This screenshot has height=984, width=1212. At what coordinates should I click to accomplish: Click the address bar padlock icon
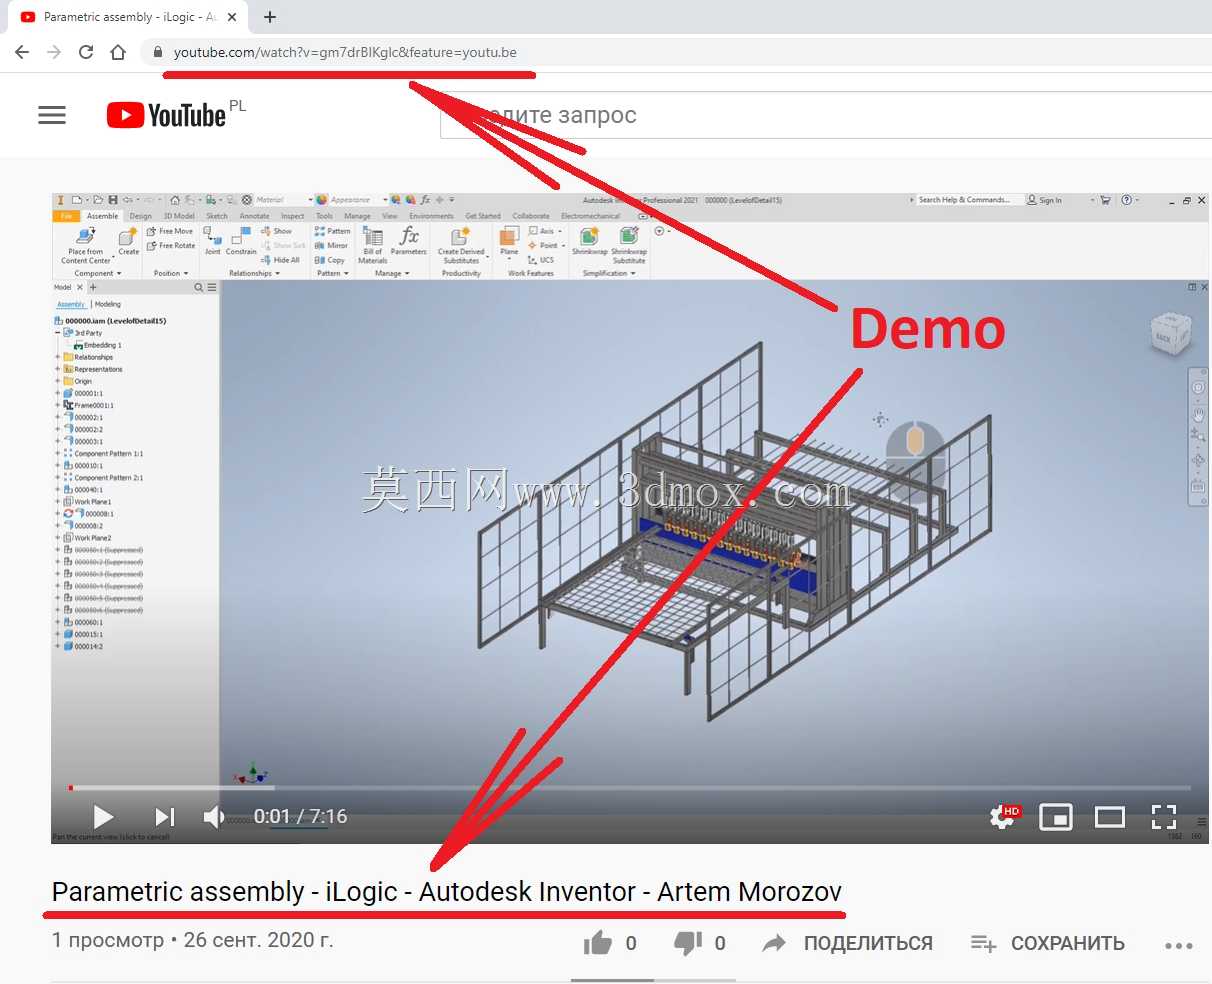(157, 52)
